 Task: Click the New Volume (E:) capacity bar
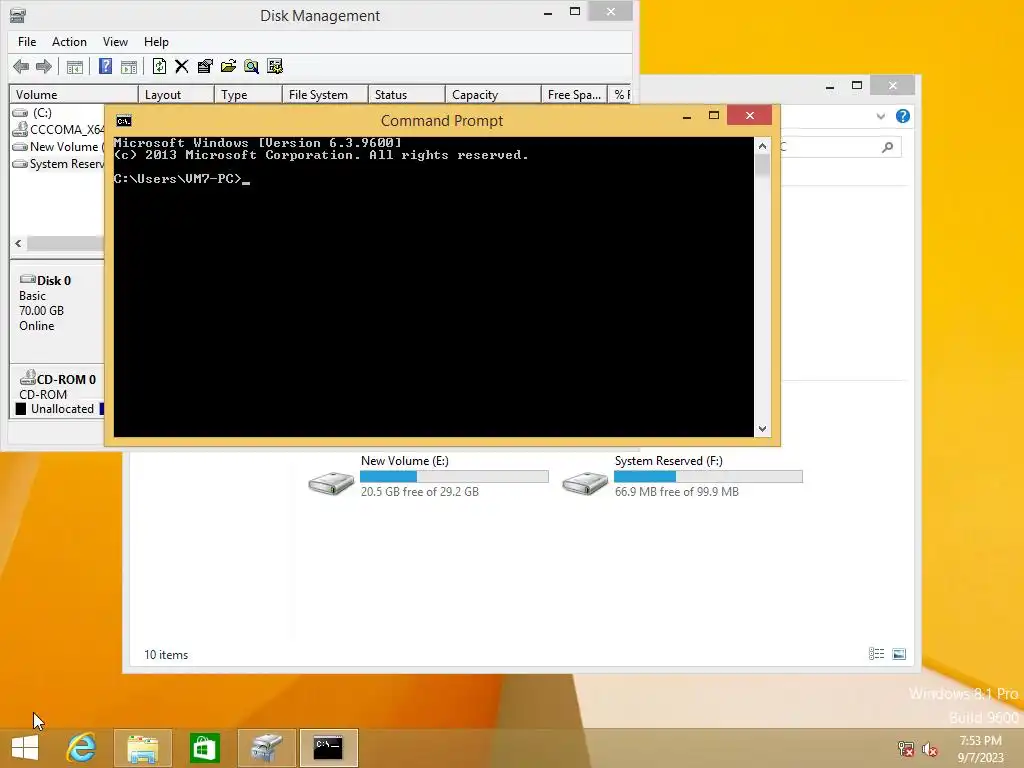click(455, 477)
